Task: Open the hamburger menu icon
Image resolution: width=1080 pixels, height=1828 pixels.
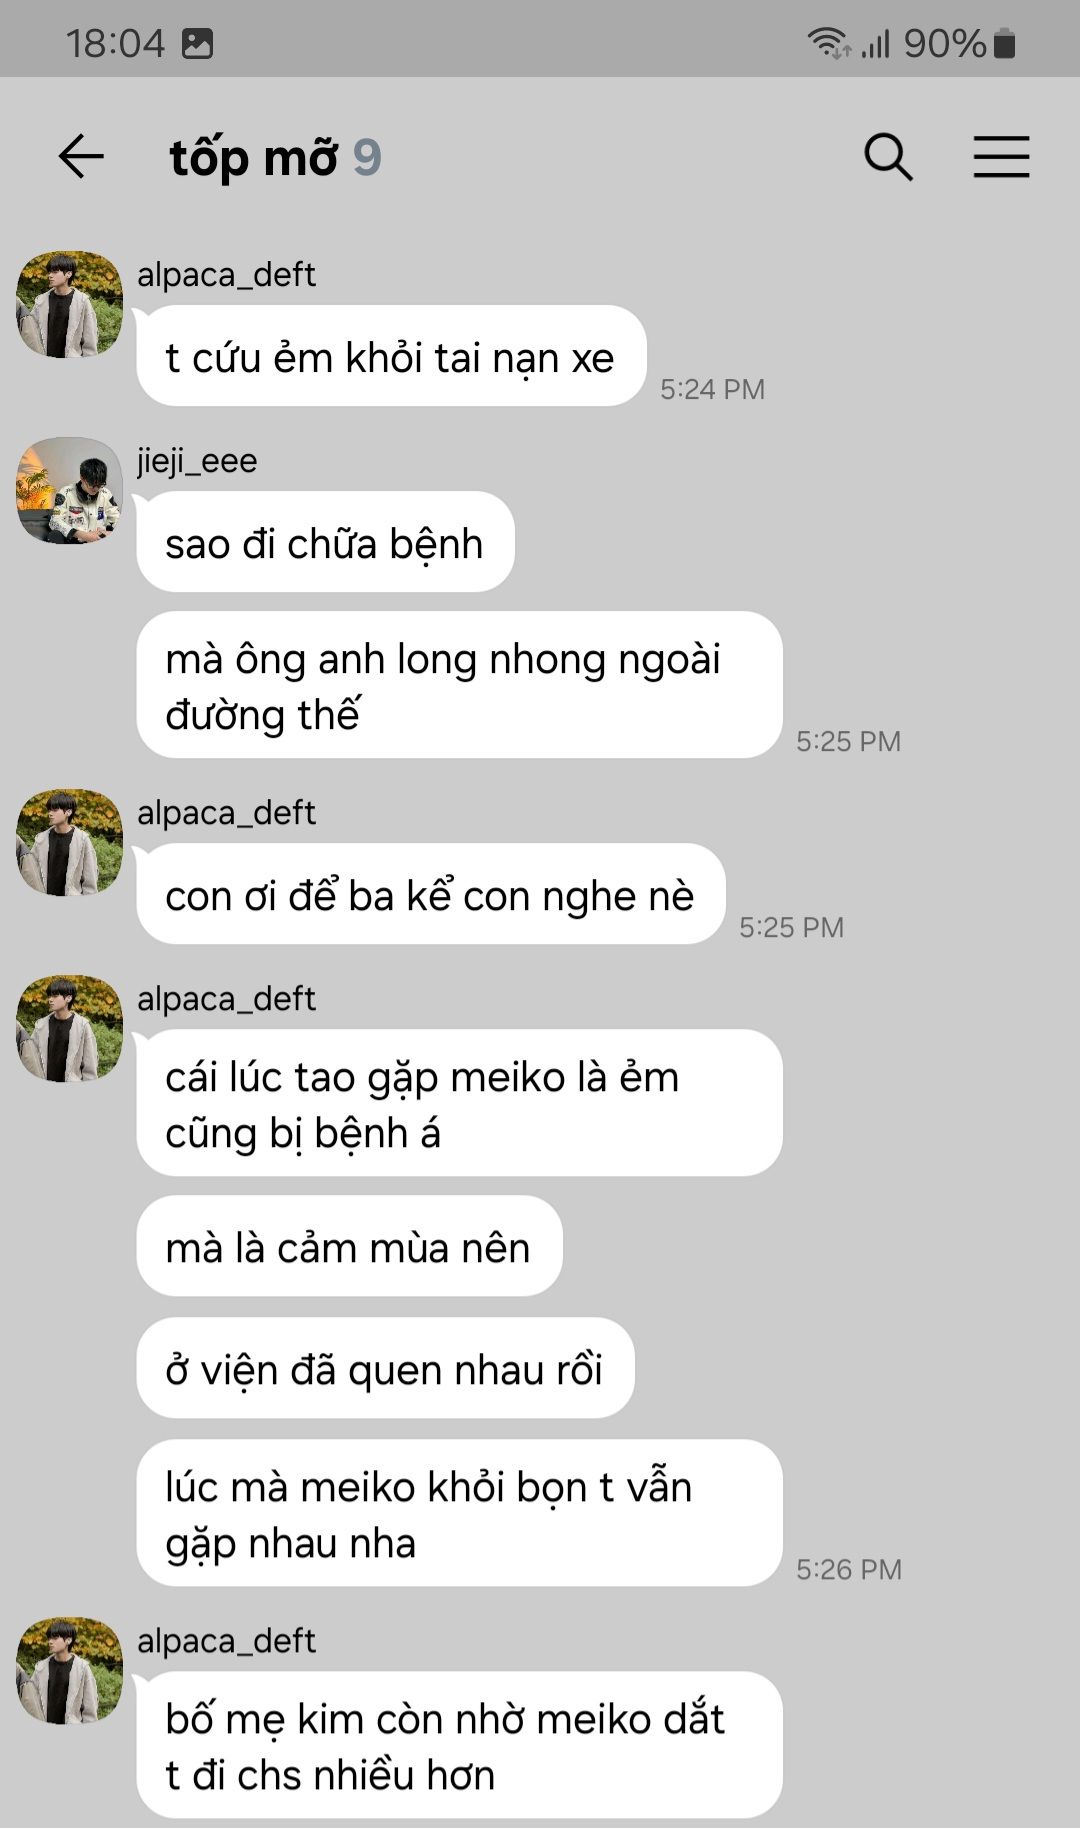Action: pyautogui.click(x=1001, y=157)
